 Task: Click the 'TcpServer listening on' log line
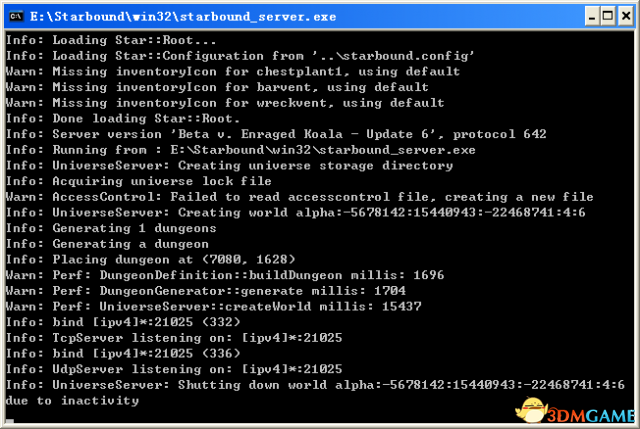click(x=174, y=338)
